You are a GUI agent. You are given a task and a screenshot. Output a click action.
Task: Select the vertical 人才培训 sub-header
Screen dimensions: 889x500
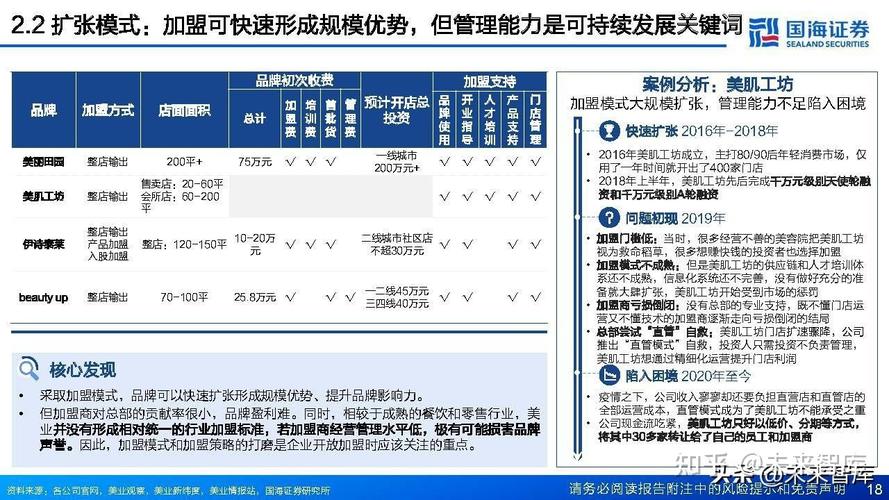click(x=490, y=119)
